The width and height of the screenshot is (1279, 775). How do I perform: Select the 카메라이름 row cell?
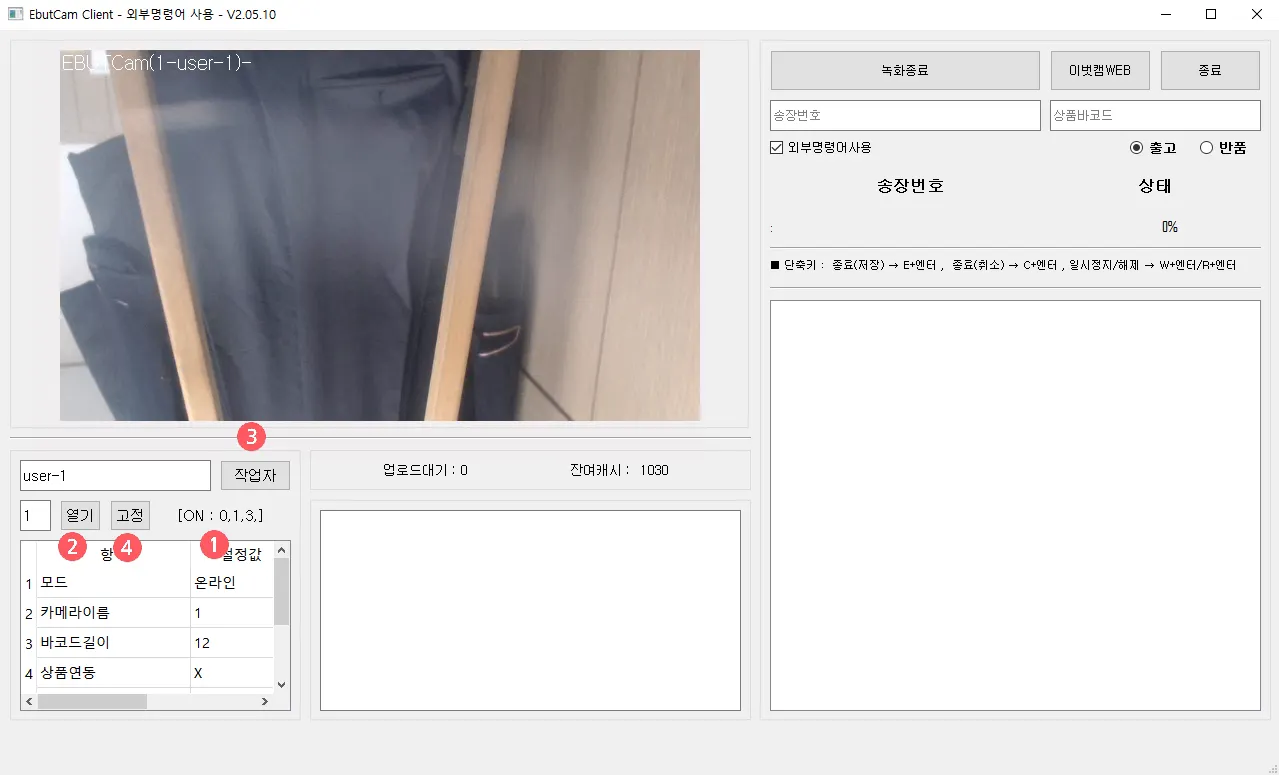tap(113, 613)
